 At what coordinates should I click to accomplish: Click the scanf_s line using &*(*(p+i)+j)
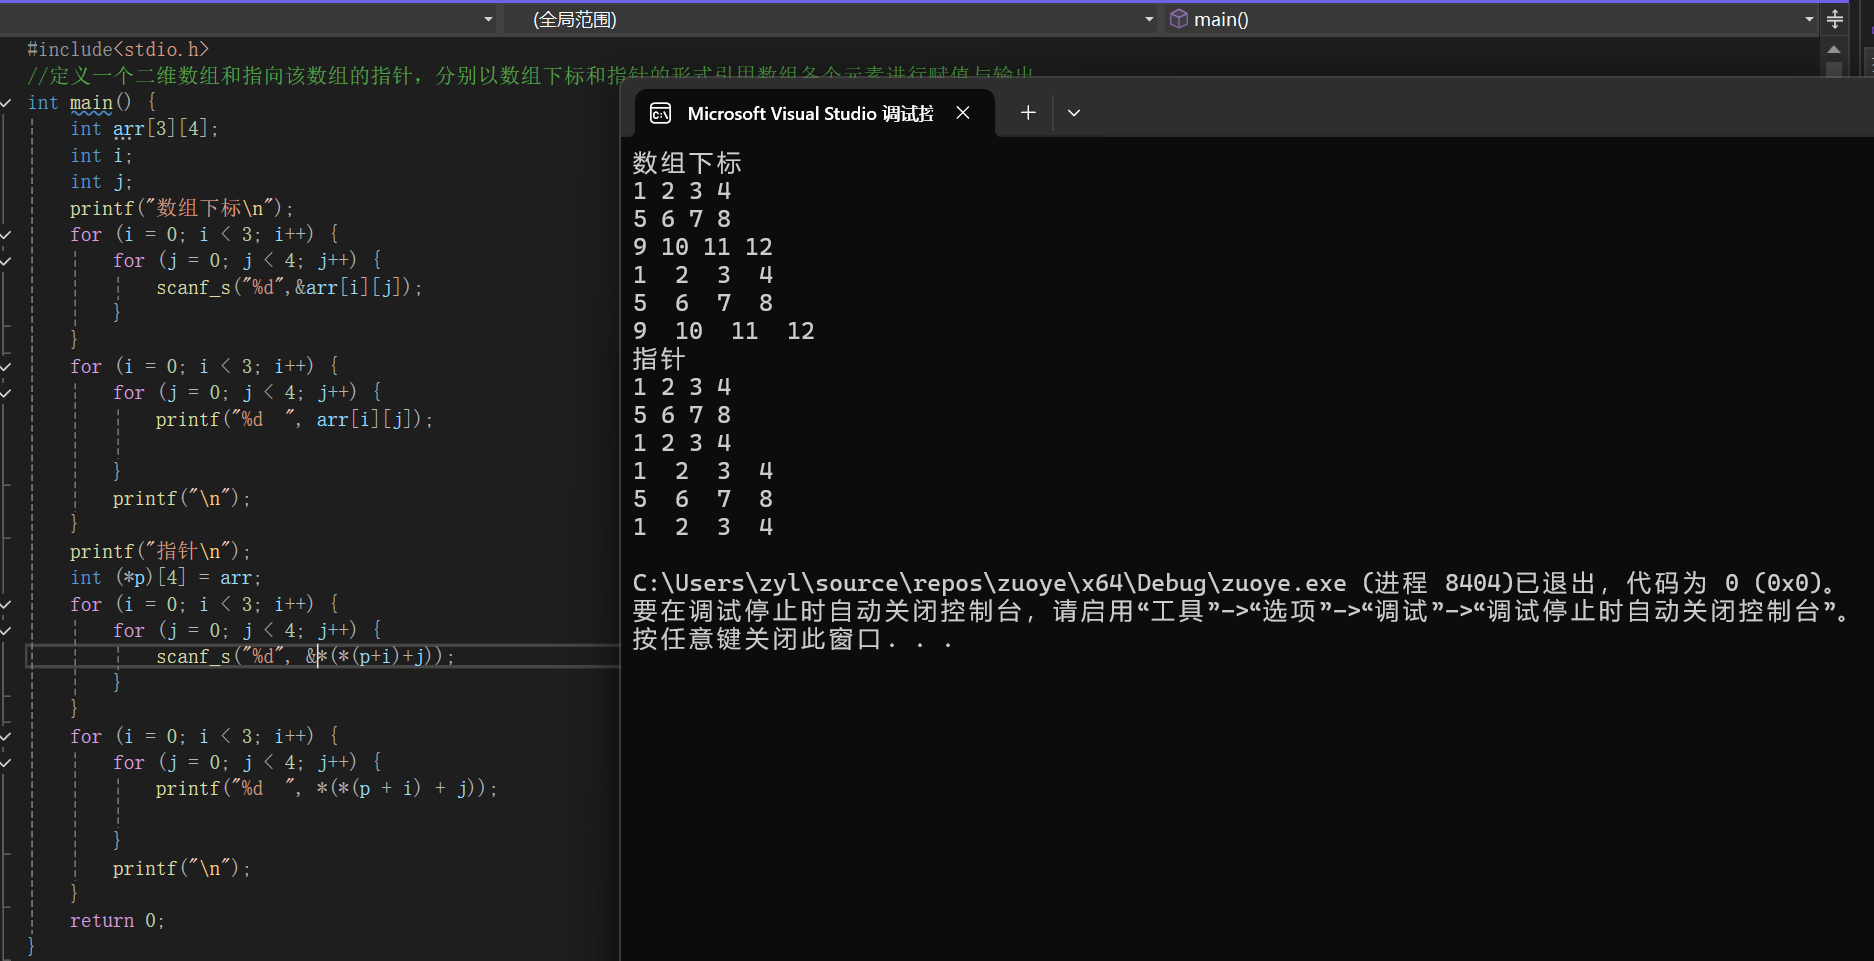coord(305,657)
